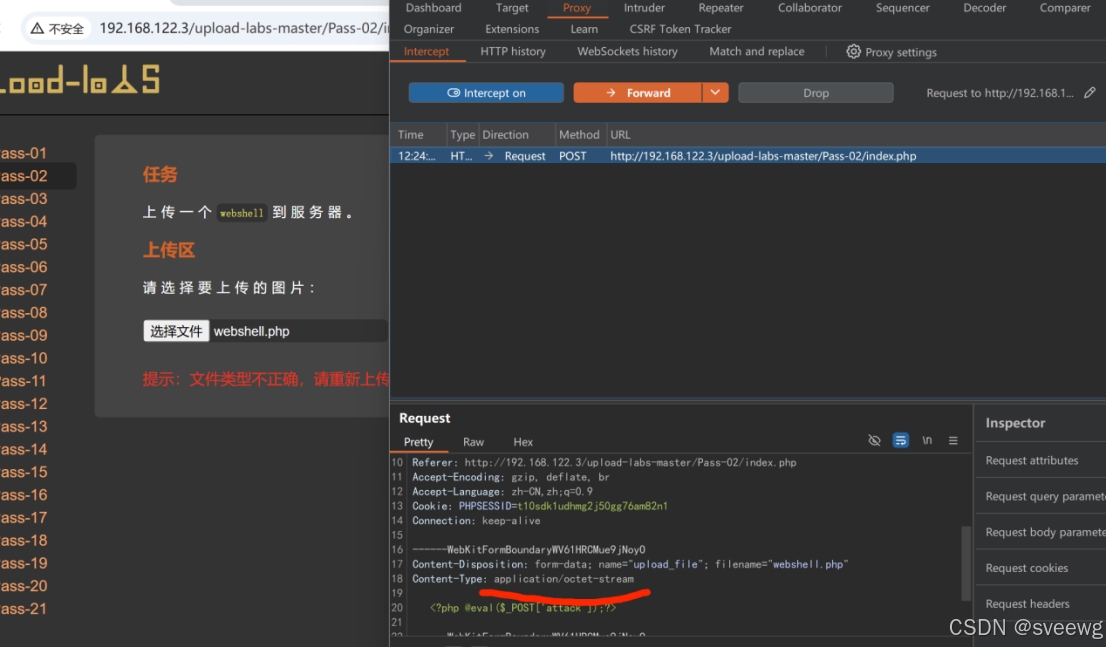Open the Repeater tab
Screen dimensions: 1107x648
click(x=721, y=8)
